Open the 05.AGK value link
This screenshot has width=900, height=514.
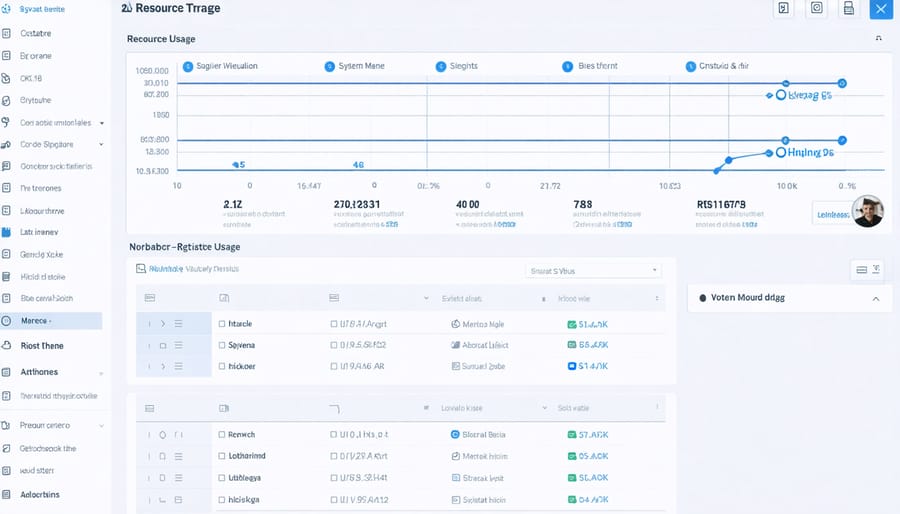(x=593, y=456)
